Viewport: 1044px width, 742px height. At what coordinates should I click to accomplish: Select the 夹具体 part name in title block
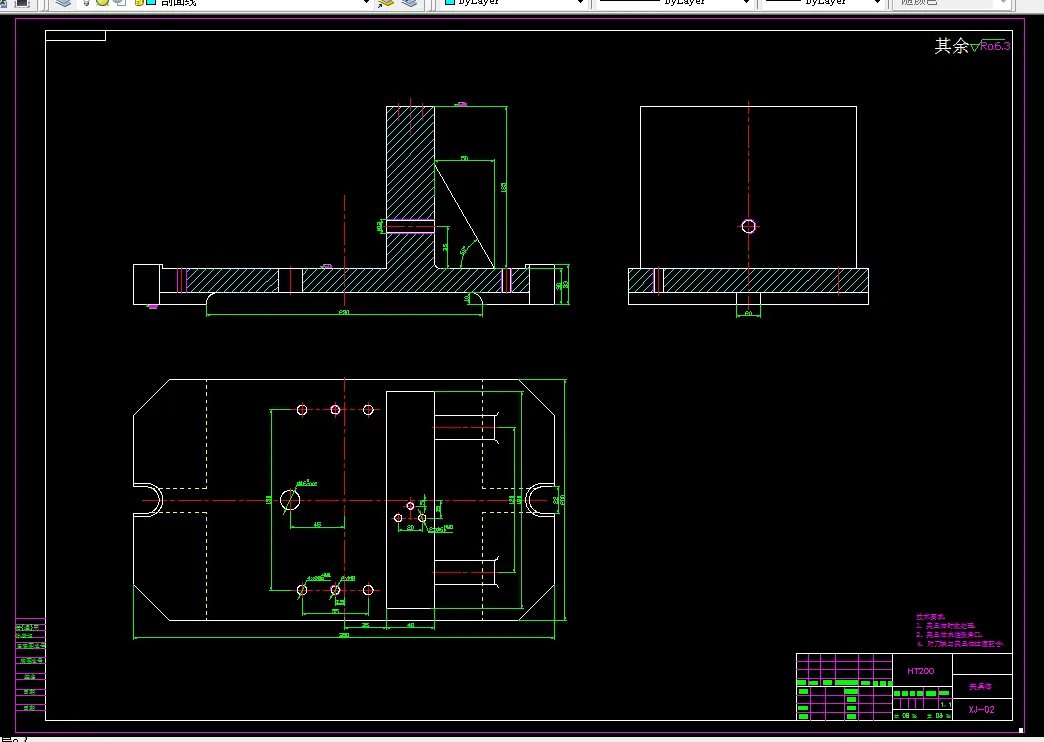click(980, 686)
